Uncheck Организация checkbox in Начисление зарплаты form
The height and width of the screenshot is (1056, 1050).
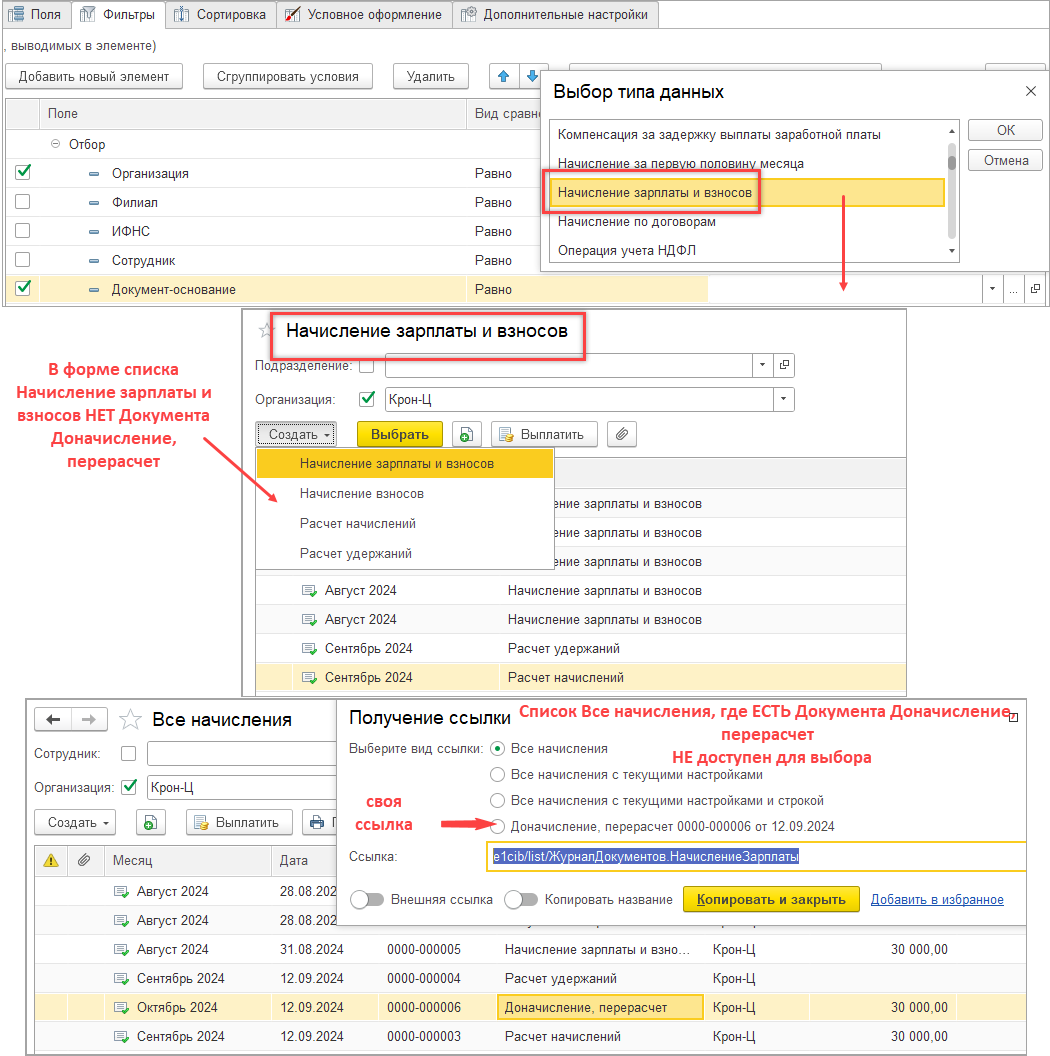pyautogui.click(x=367, y=399)
